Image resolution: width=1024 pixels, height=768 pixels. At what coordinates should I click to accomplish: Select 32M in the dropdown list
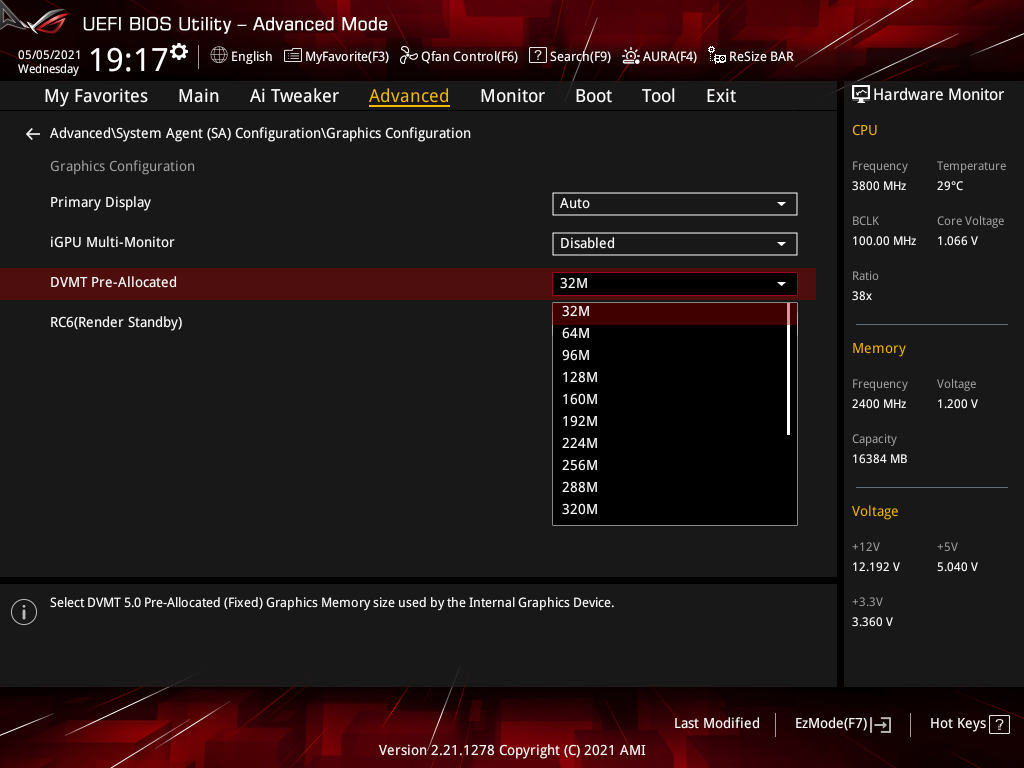coord(670,312)
